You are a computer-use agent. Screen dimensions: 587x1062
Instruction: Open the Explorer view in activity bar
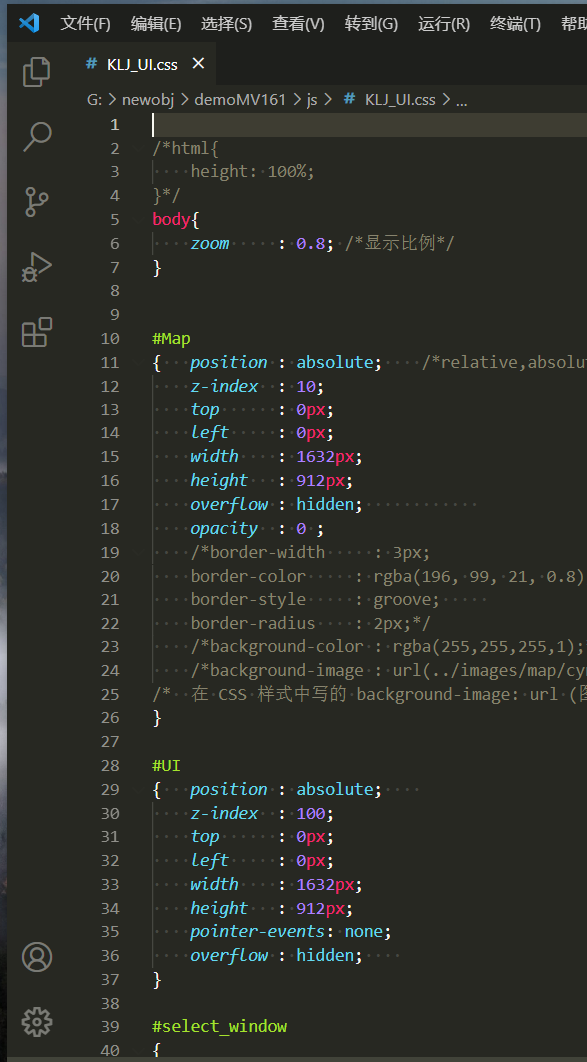click(37, 72)
